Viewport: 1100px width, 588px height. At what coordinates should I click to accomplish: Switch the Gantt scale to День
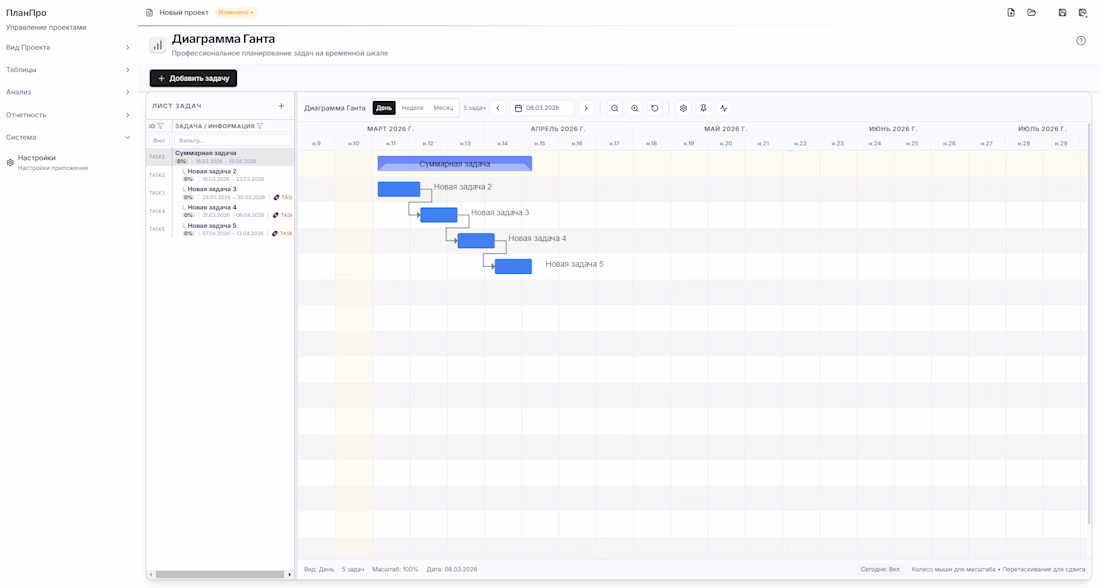click(x=384, y=108)
